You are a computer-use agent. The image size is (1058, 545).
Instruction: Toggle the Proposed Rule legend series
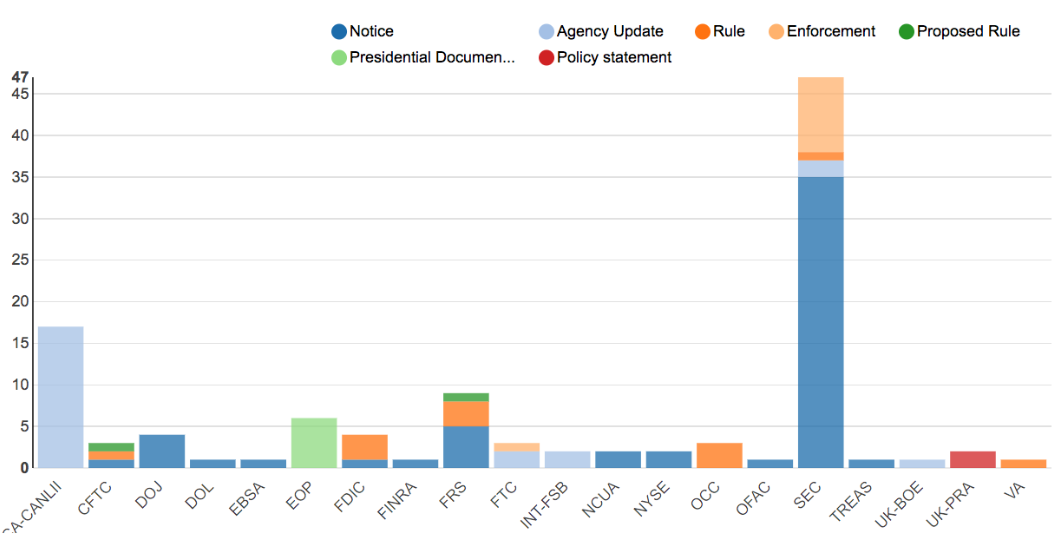959,31
